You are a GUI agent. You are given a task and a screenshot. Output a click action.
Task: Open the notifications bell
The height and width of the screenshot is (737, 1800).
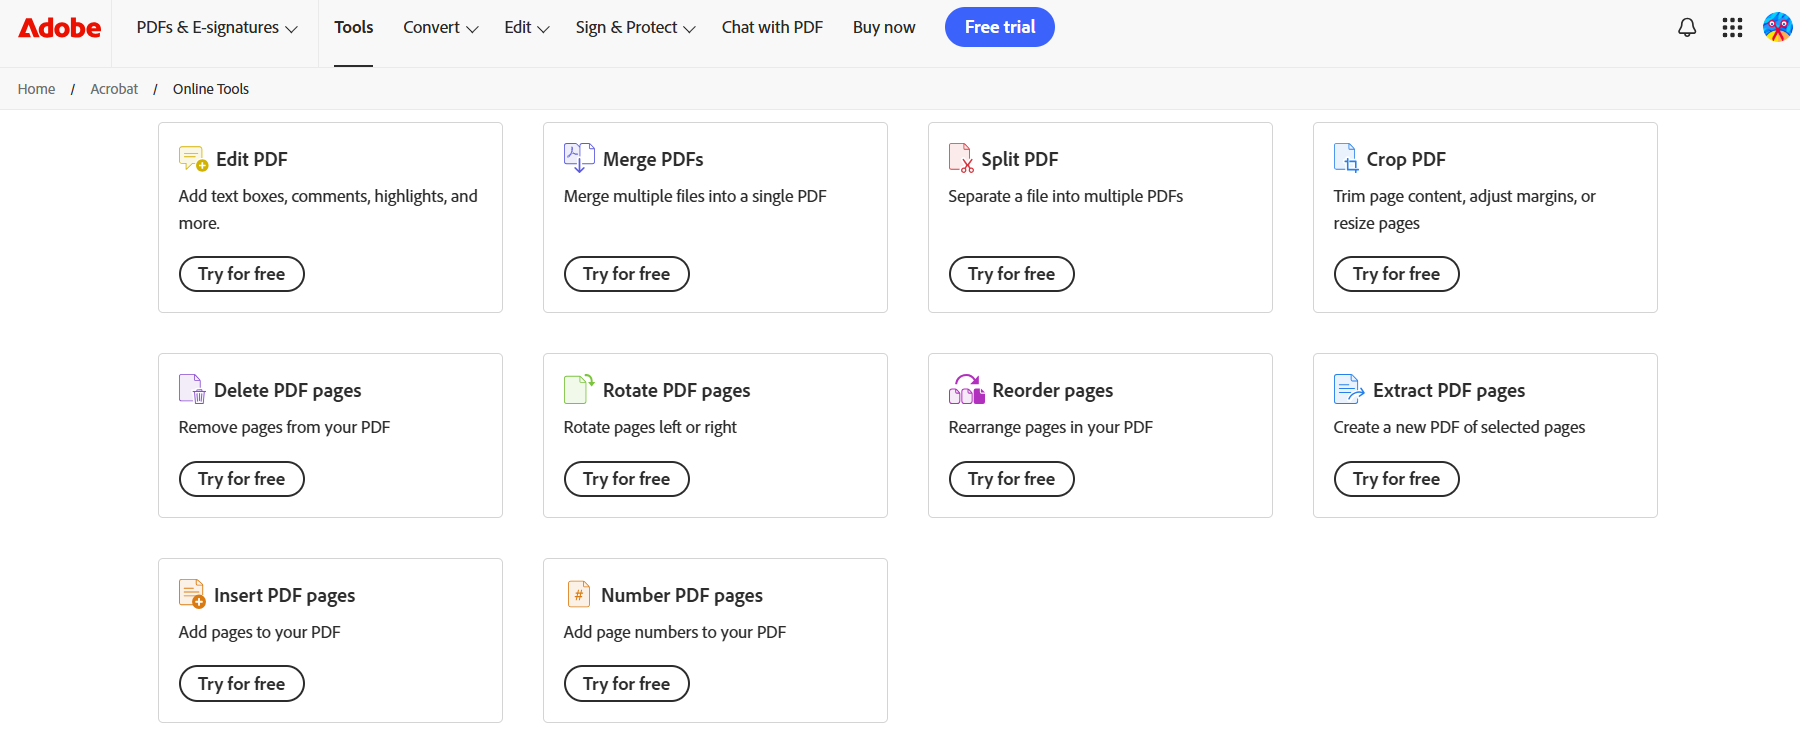click(1687, 28)
